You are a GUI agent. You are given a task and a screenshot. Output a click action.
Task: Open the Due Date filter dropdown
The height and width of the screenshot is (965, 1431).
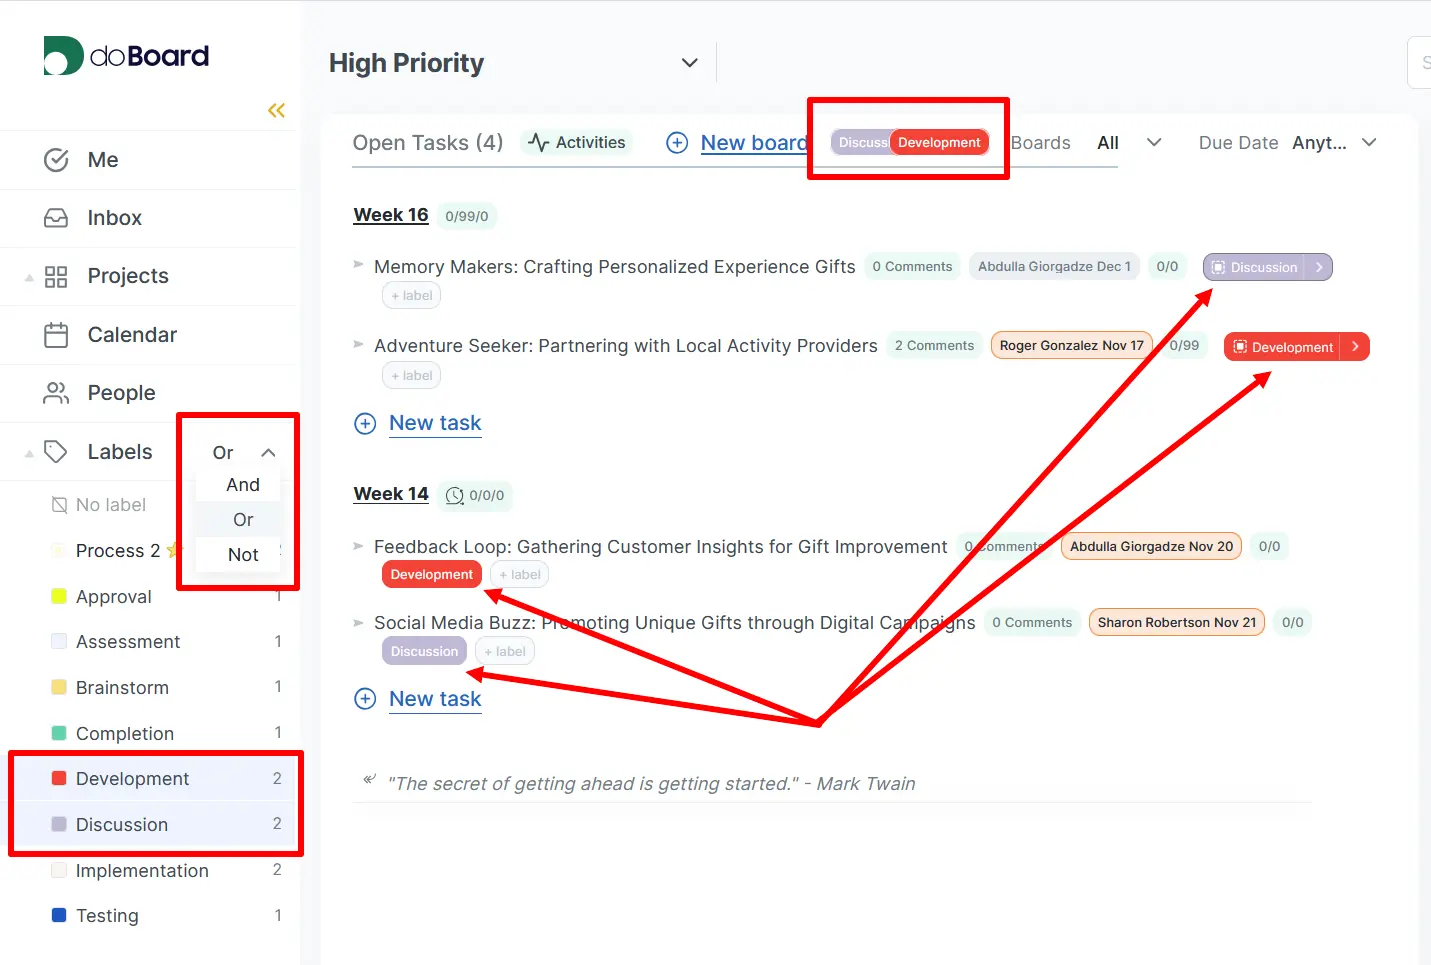coord(1369,143)
